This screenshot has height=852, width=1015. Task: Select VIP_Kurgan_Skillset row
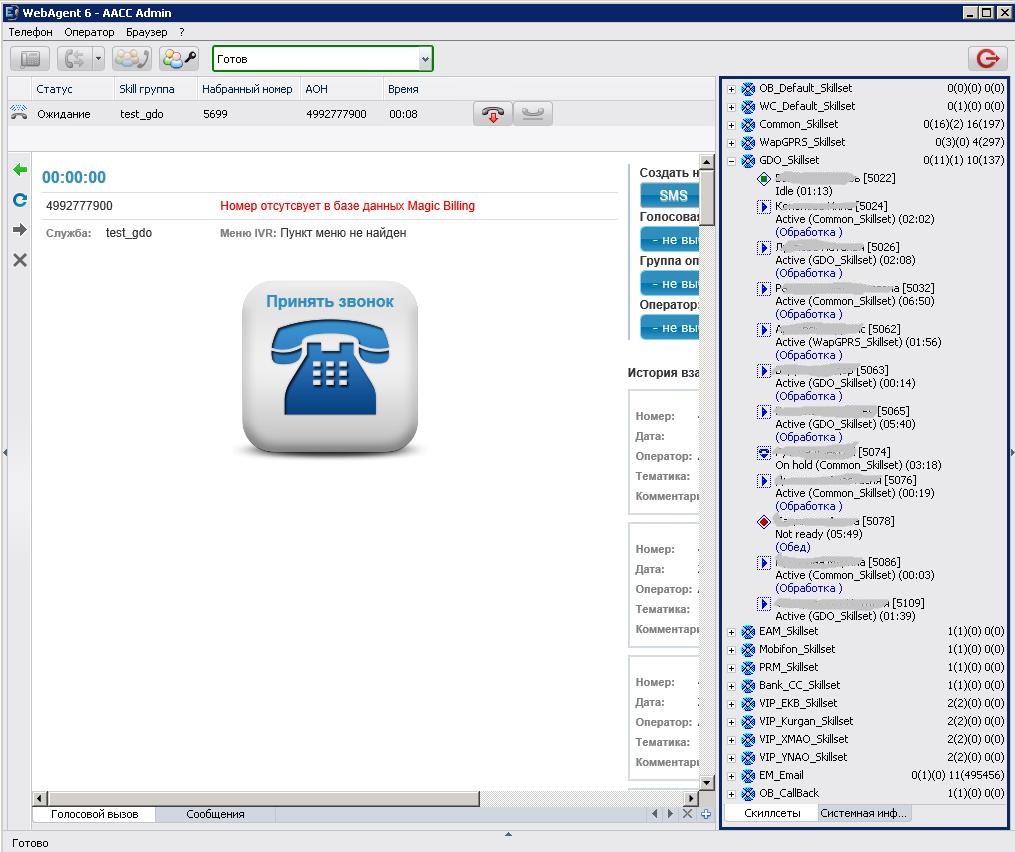[x=866, y=721]
